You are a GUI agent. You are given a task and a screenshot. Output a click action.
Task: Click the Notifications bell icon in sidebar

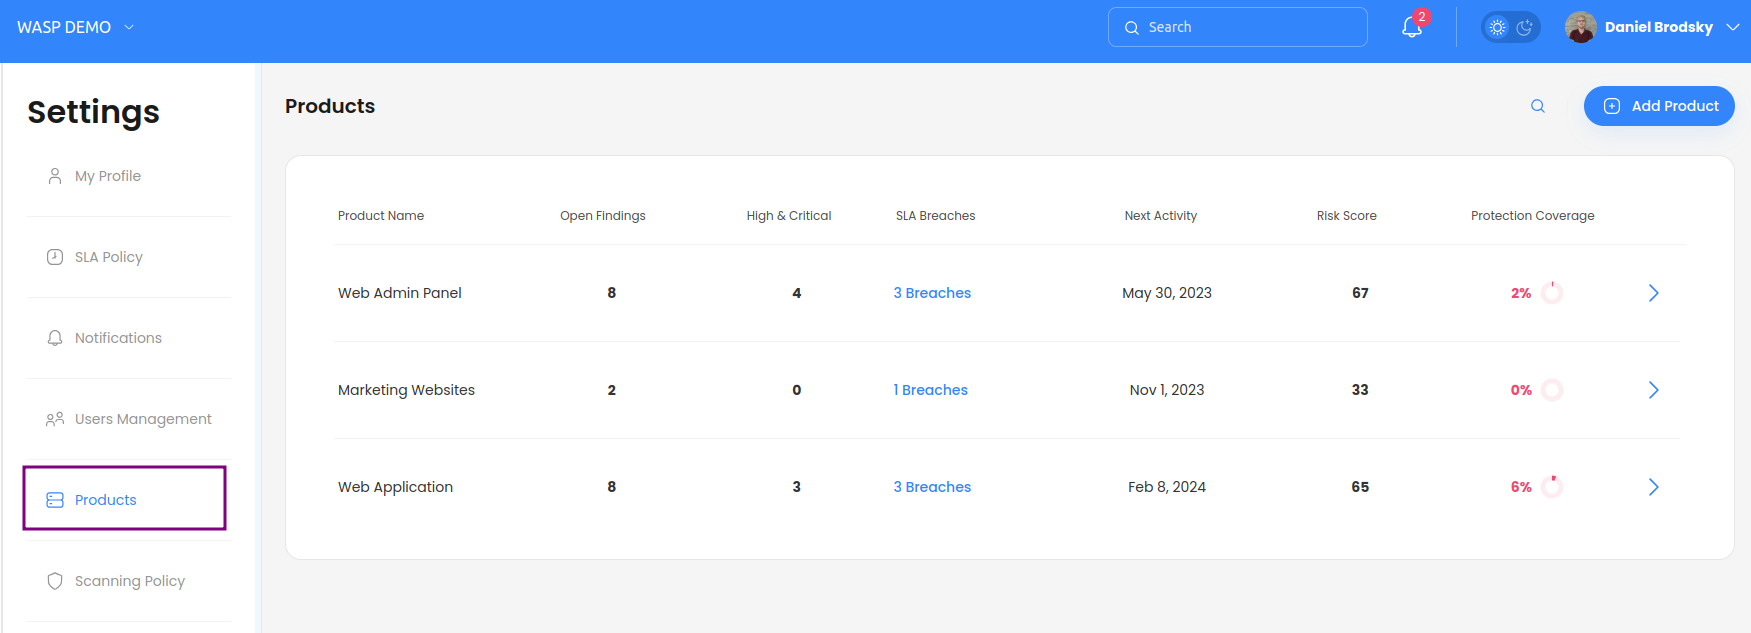coord(55,338)
